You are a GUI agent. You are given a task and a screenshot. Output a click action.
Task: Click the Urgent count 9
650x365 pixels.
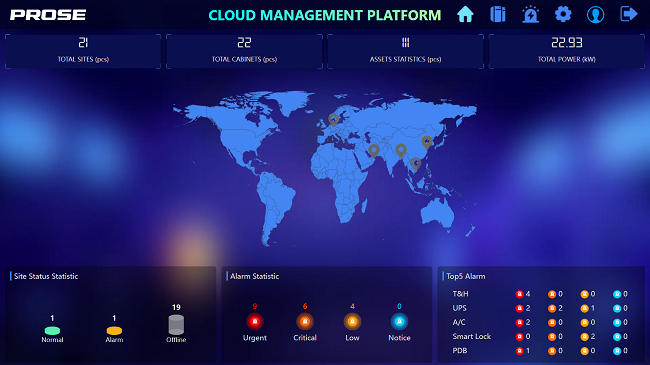click(x=255, y=307)
